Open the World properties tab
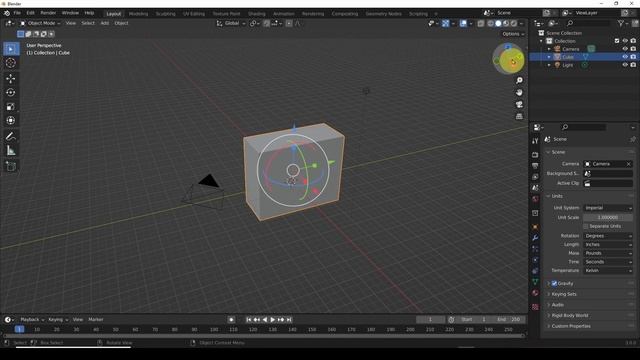The image size is (640, 360). point(535,199)
